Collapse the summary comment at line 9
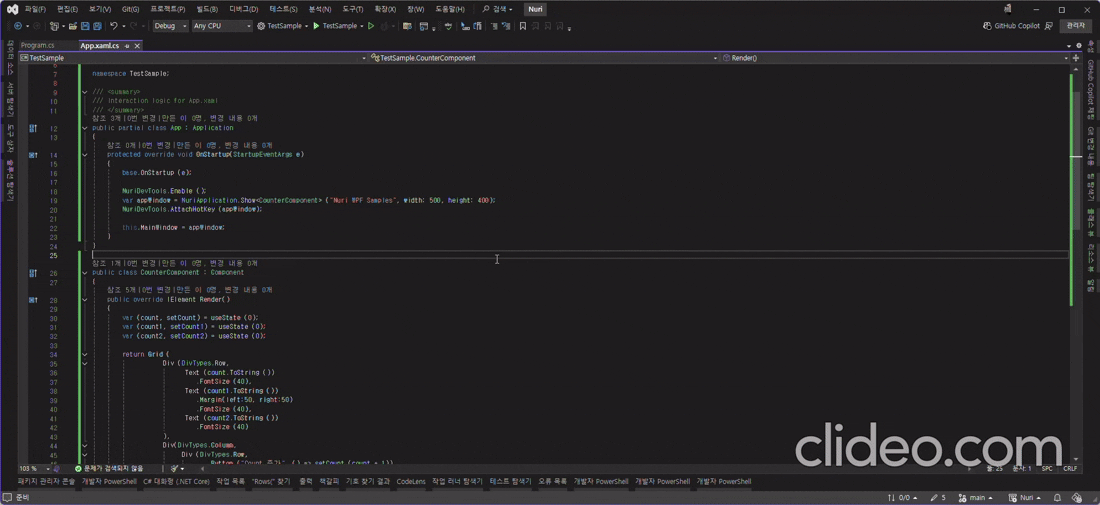1100x505 pixels. [x=84, y=92]
